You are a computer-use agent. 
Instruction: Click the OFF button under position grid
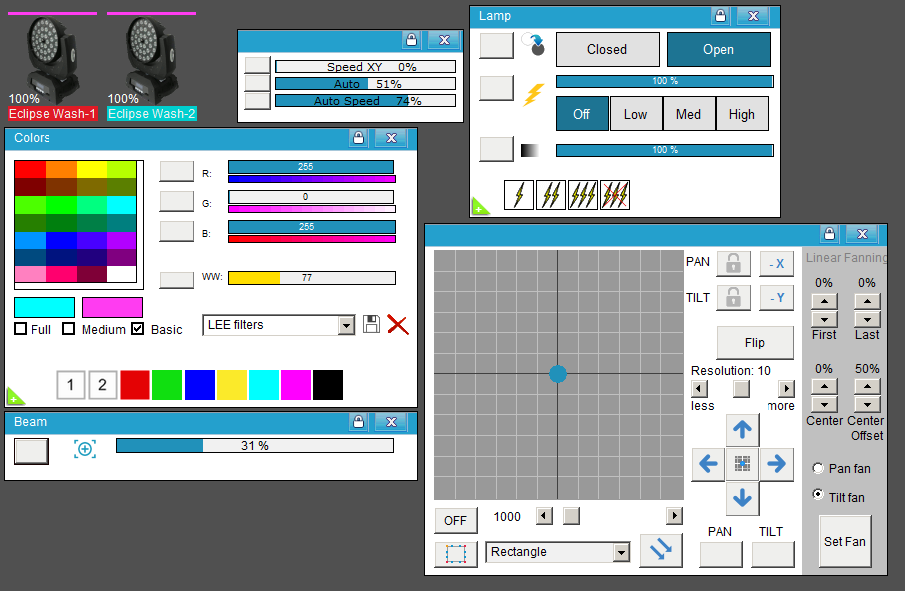(x=455, y=521)
